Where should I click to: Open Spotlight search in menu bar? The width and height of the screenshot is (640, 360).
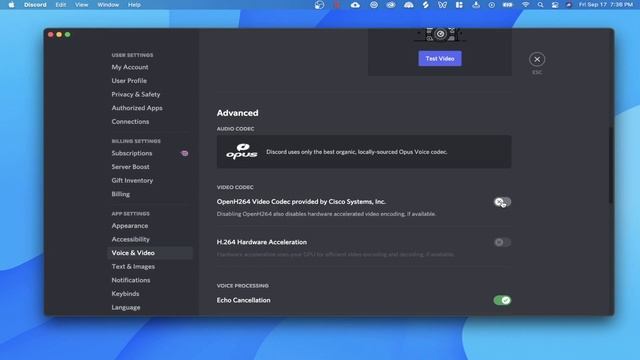540,5
